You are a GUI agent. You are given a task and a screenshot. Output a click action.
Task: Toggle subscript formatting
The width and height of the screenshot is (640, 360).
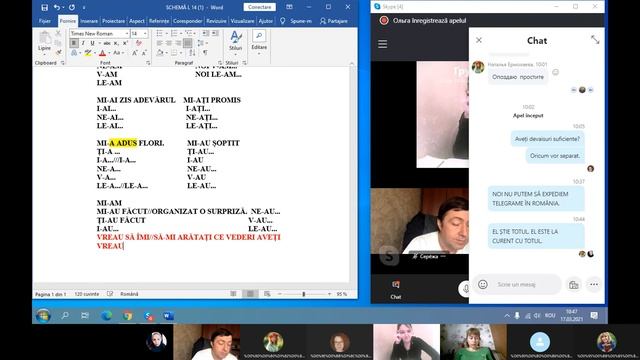click(x=116, y=43)
